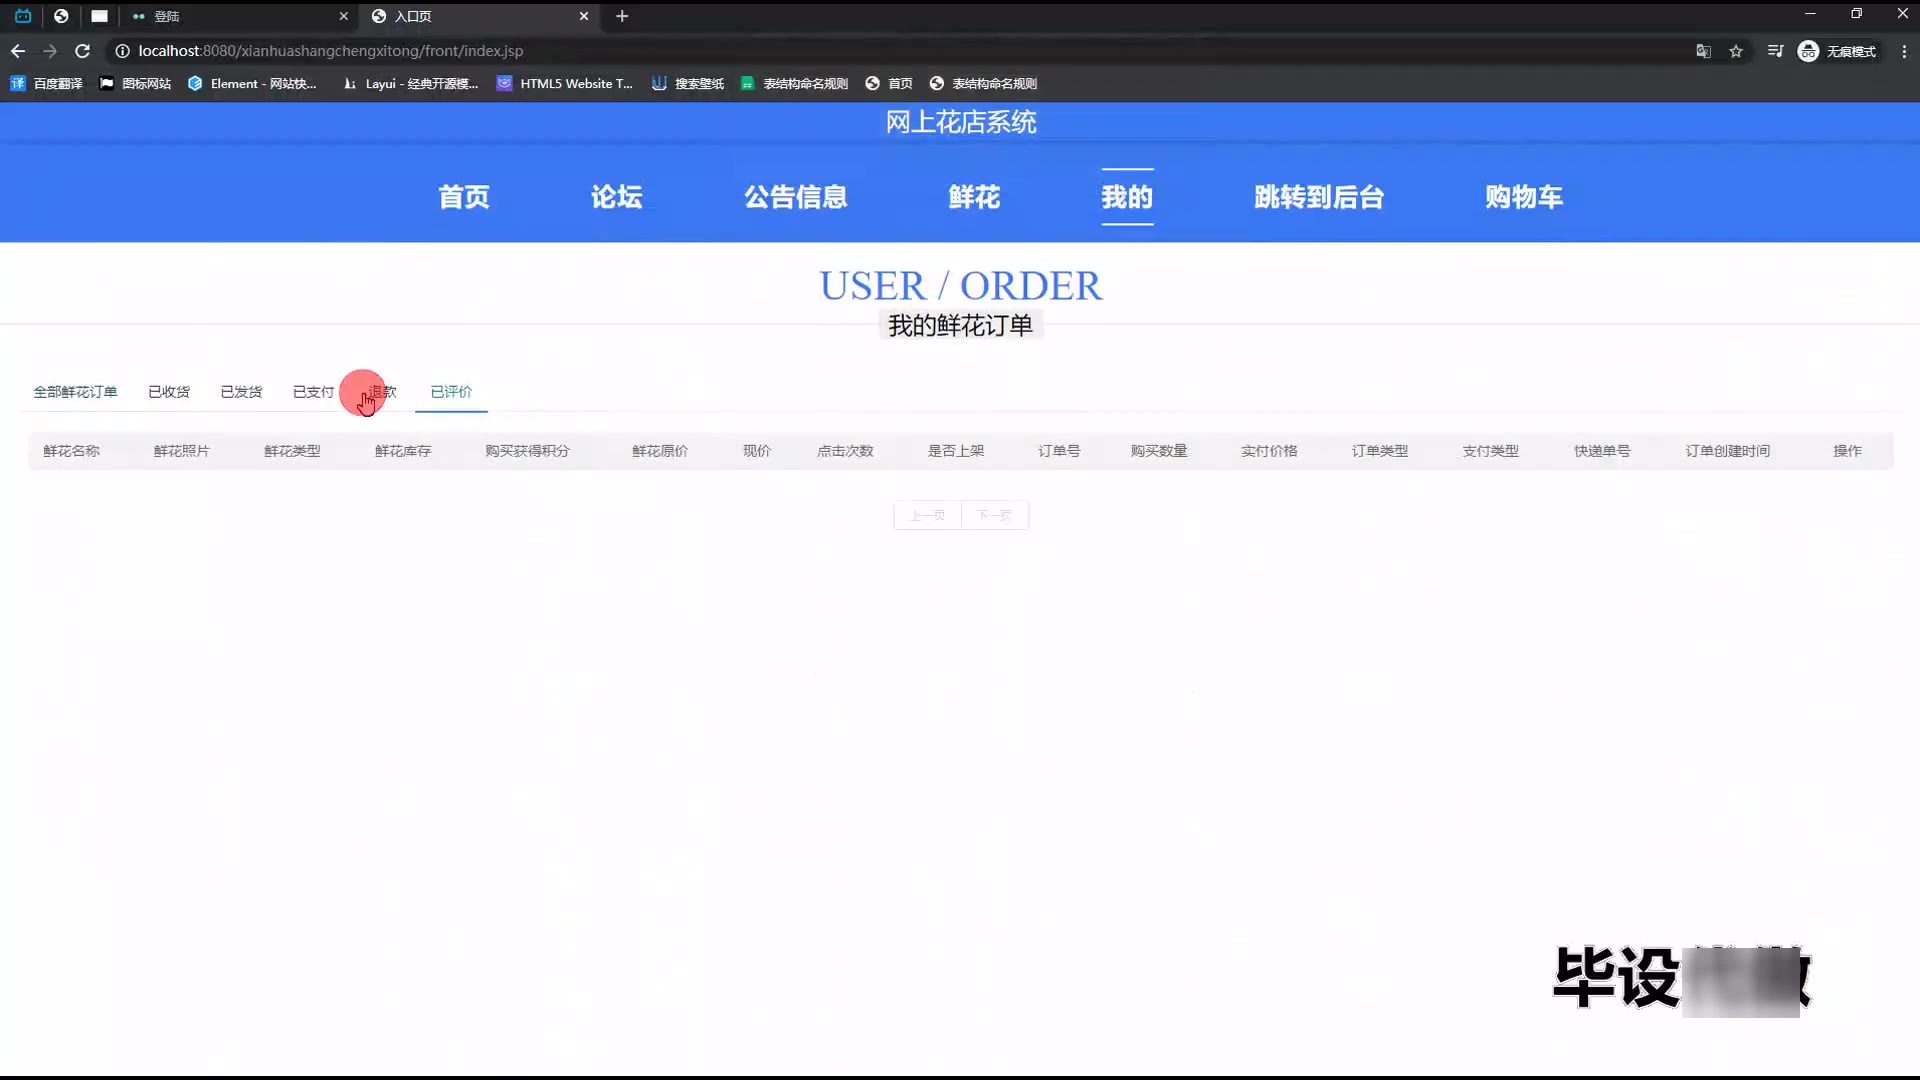Click the browser reload icon
Screen dimensions: 1920x1080
click(x=82, y=51)
